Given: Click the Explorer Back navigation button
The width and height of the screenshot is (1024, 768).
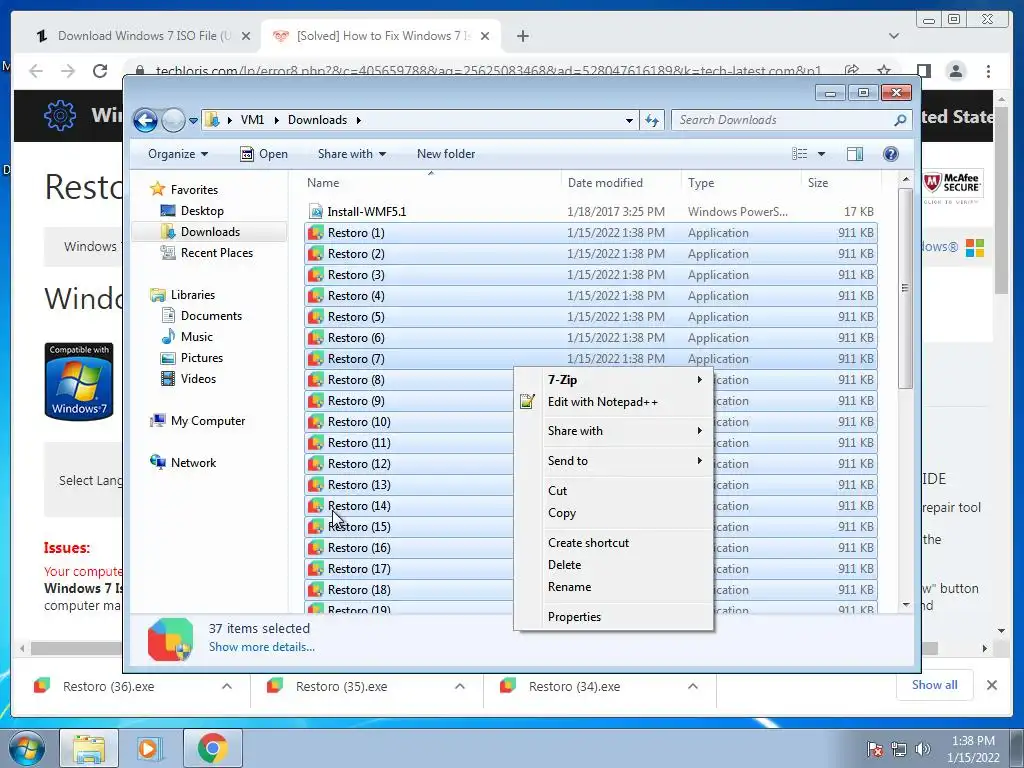Looking at the screenshot, I should 145,120.
